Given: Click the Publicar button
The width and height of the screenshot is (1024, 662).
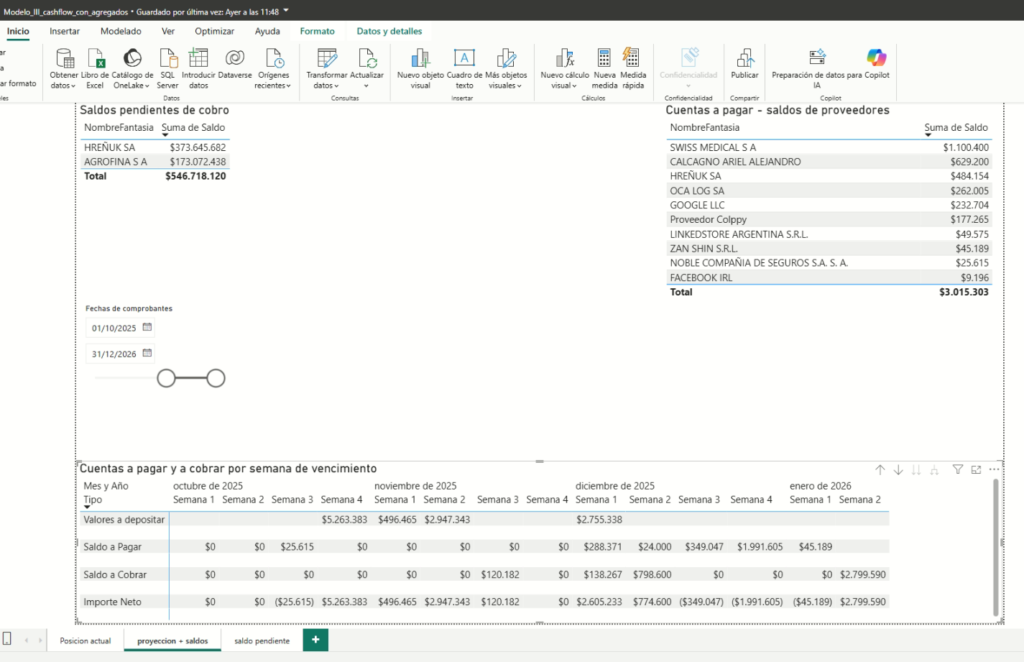Looking at the screenshot, I should (744, 66).
